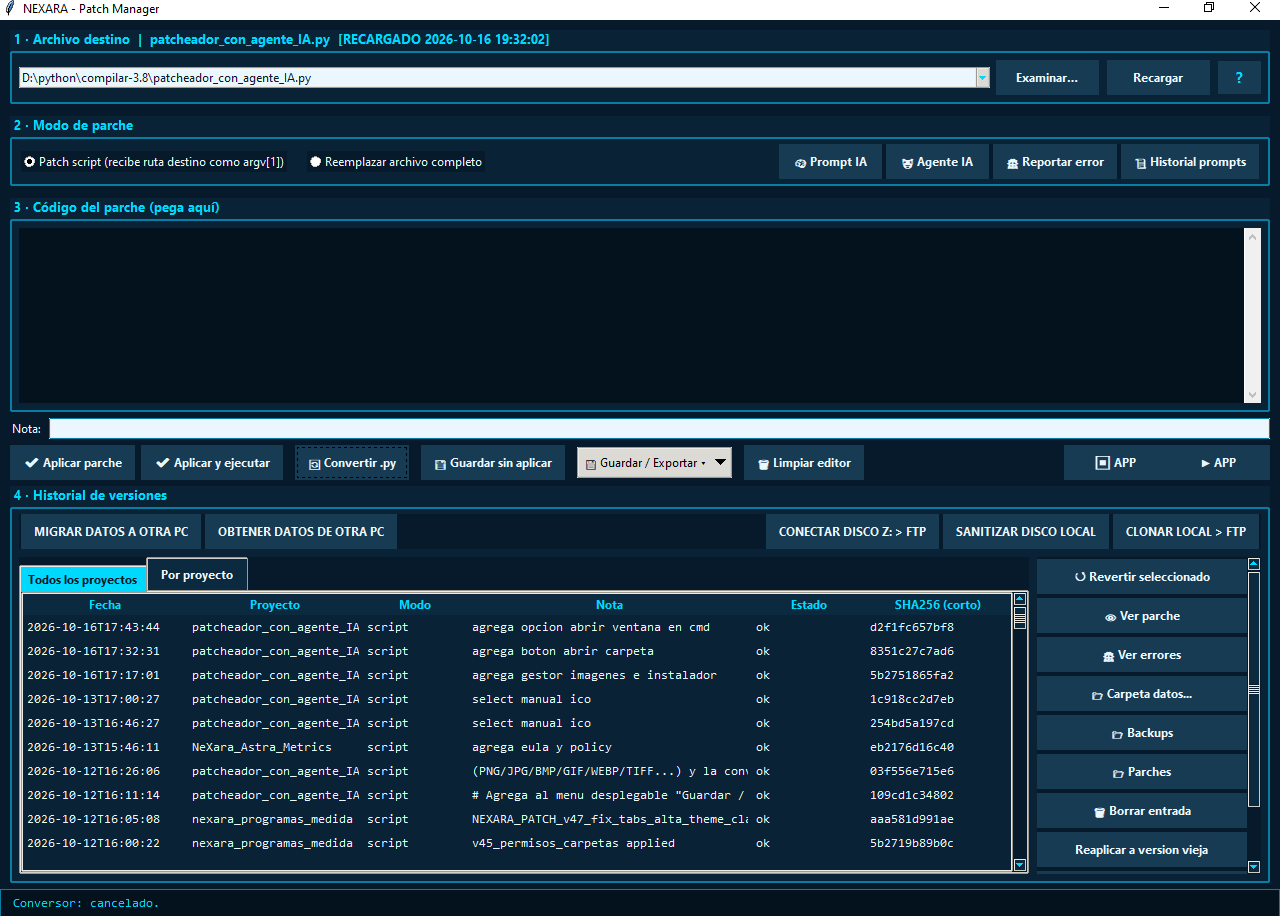1280x916 pixels.
Task: Click Aplicar parche button
Action: click(73, 463)
